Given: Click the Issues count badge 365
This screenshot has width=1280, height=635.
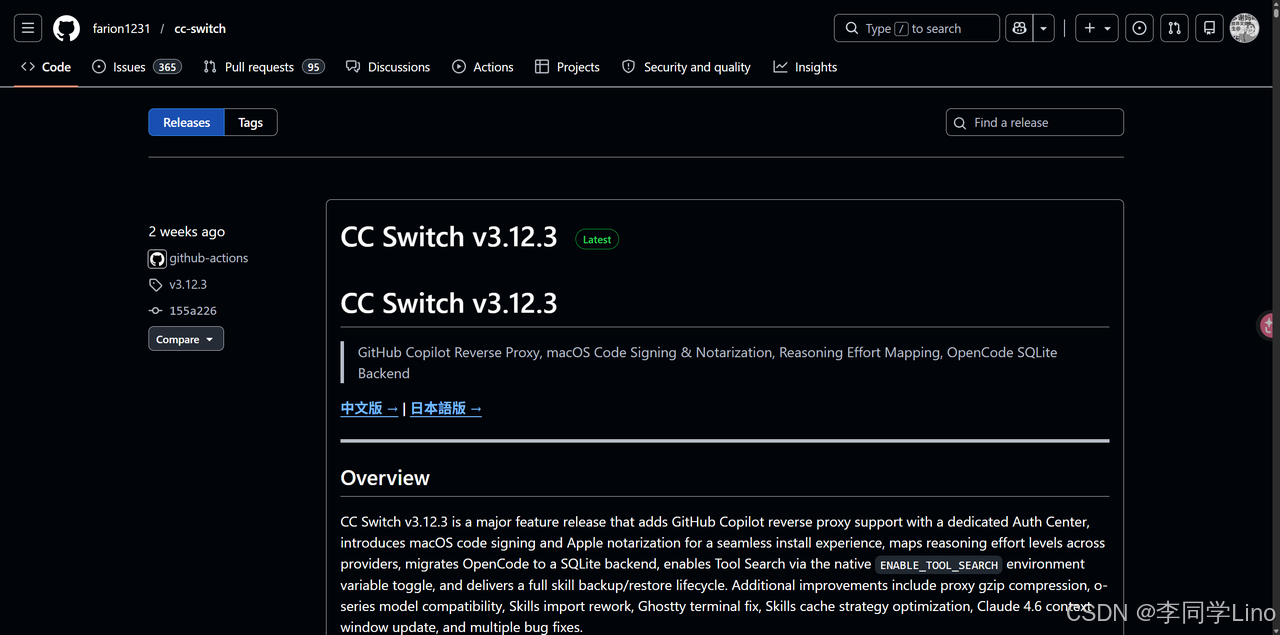Looking at the screenshot, I should coord(167,67).
